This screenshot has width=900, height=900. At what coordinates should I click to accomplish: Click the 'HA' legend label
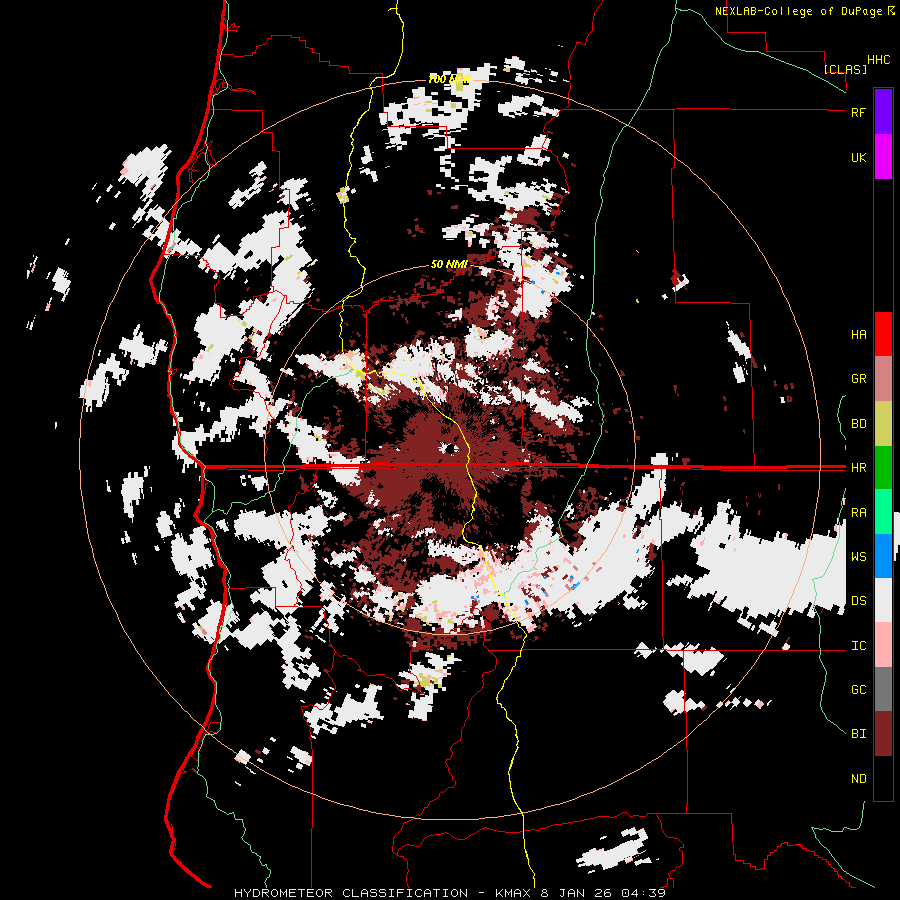point(858,335)
